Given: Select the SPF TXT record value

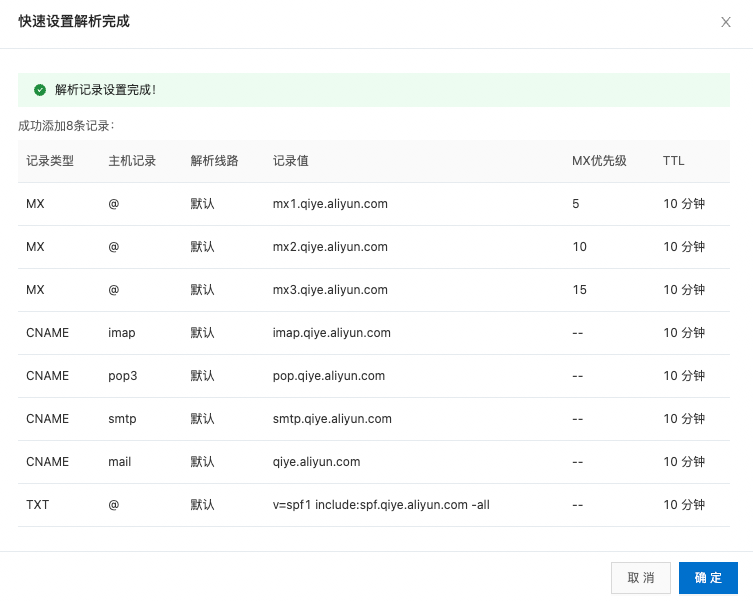Looking at the screenshot, I should (381, 505).
